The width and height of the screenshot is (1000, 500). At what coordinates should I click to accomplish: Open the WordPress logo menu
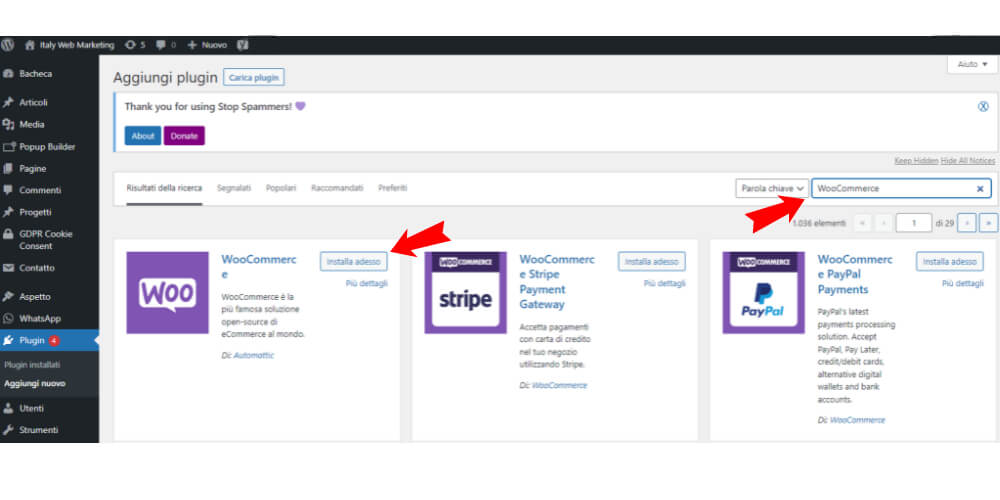[x=8, y=45]
